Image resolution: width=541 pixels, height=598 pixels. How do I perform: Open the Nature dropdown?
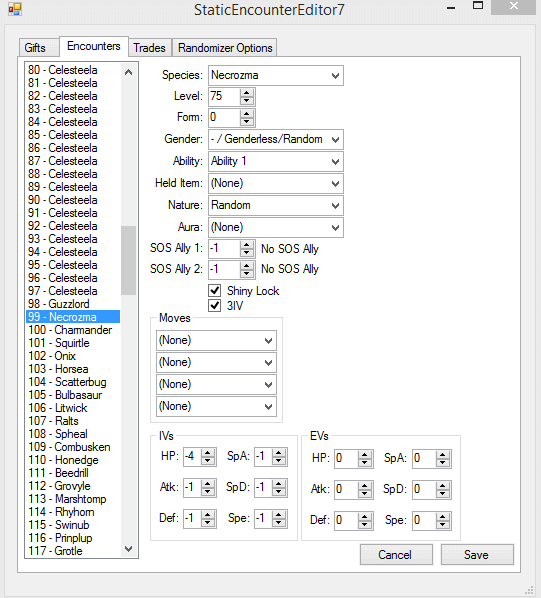click(276, 206)
